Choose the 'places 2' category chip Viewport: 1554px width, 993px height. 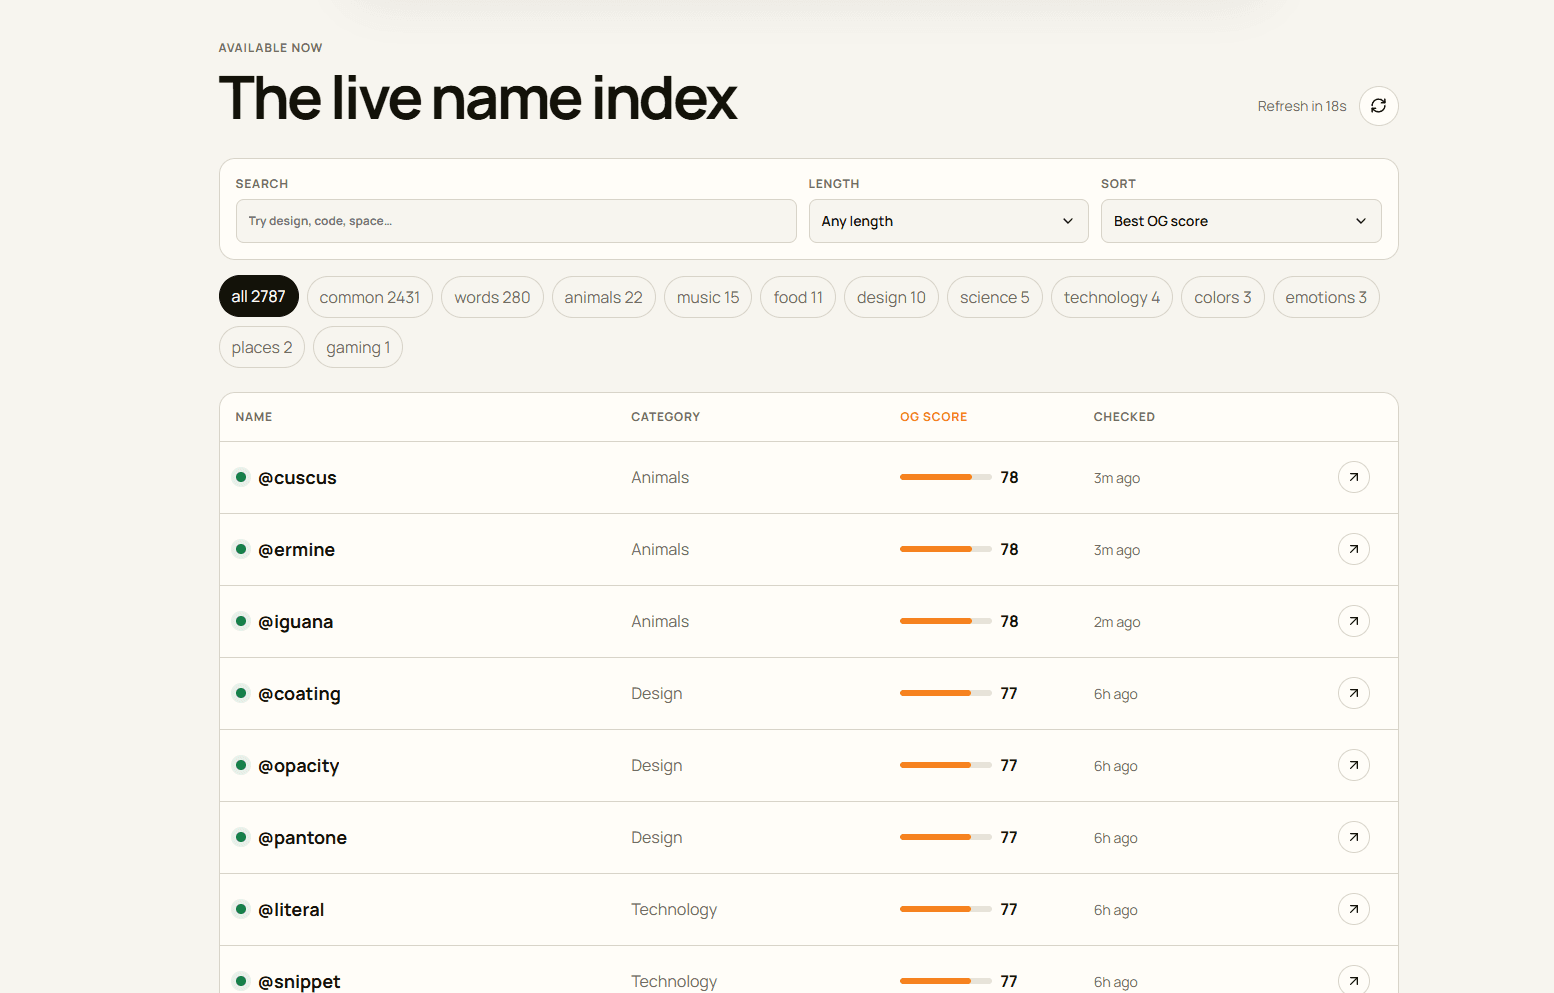262,347
